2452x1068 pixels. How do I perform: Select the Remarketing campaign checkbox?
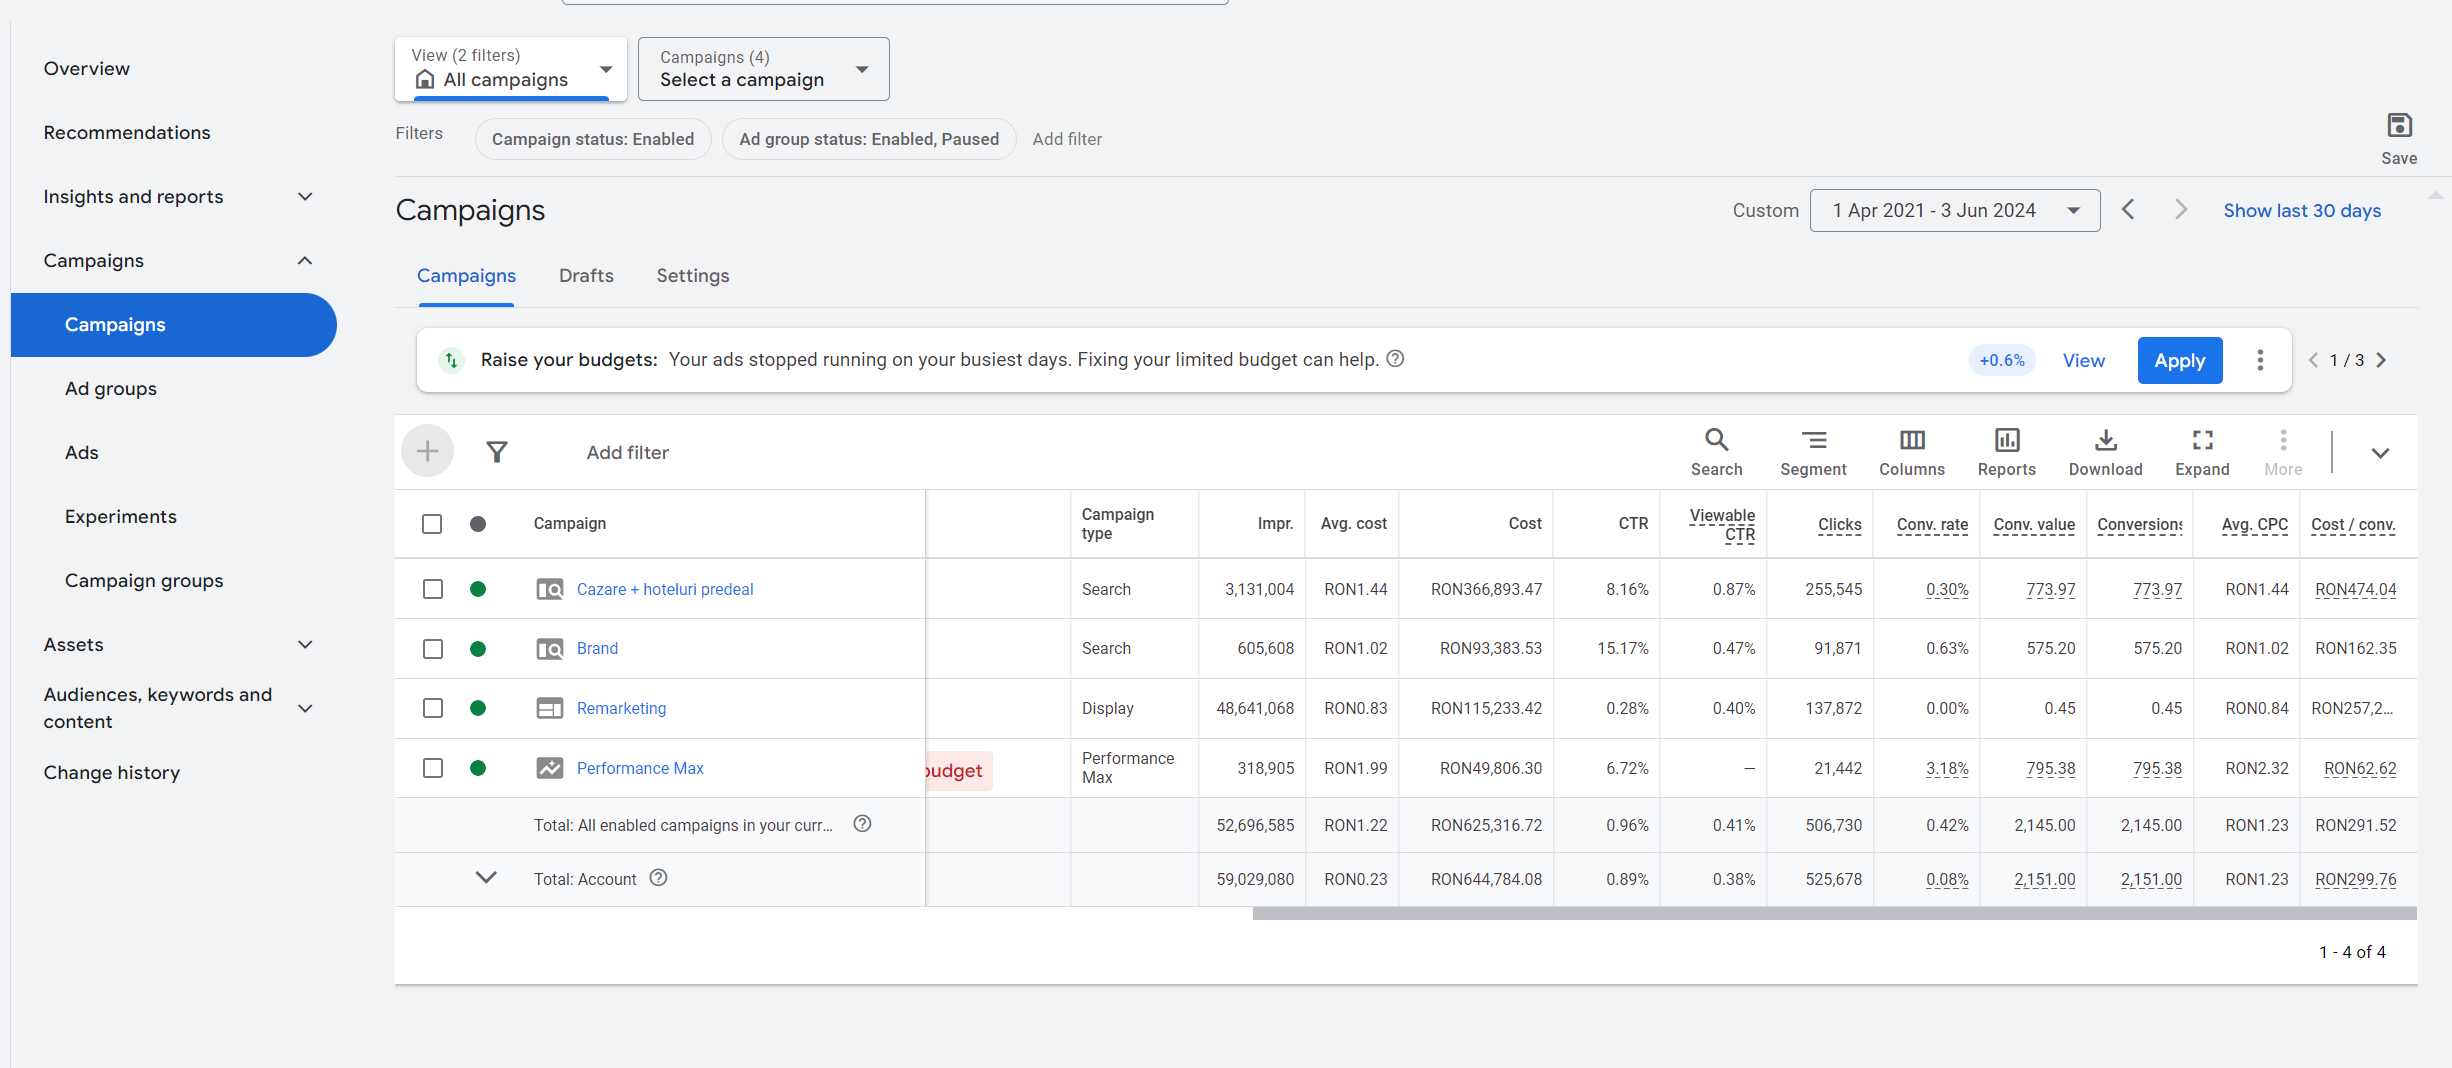tap(432, 708)
